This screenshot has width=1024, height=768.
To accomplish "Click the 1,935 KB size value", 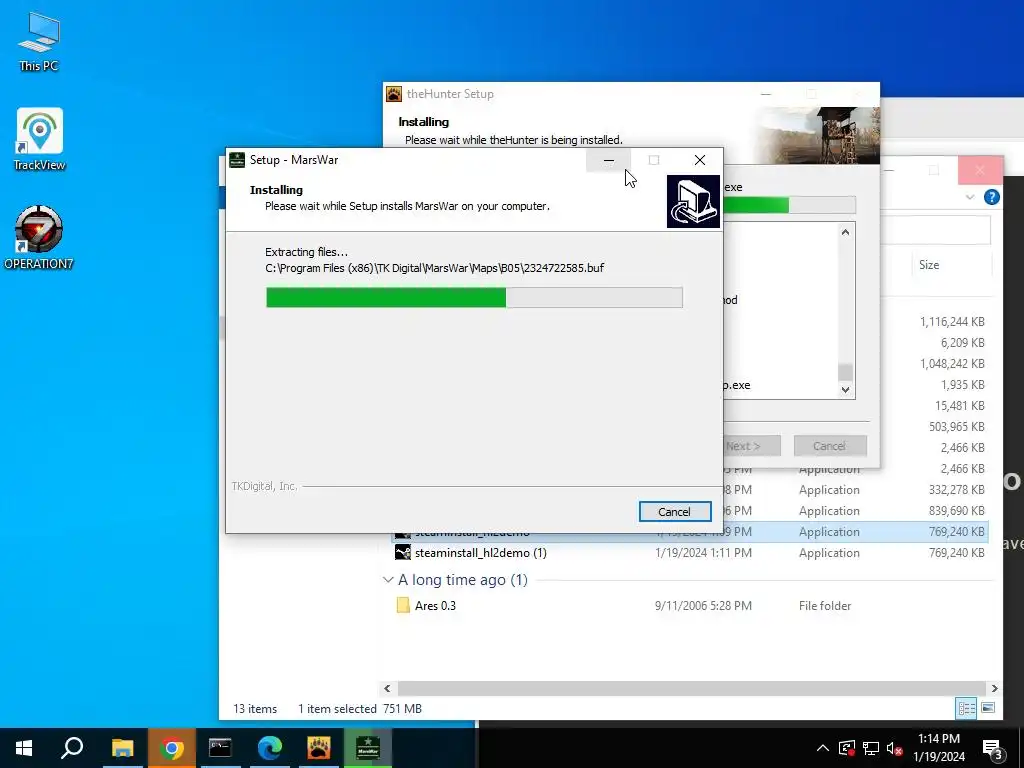I will click(x=962, y=385).
